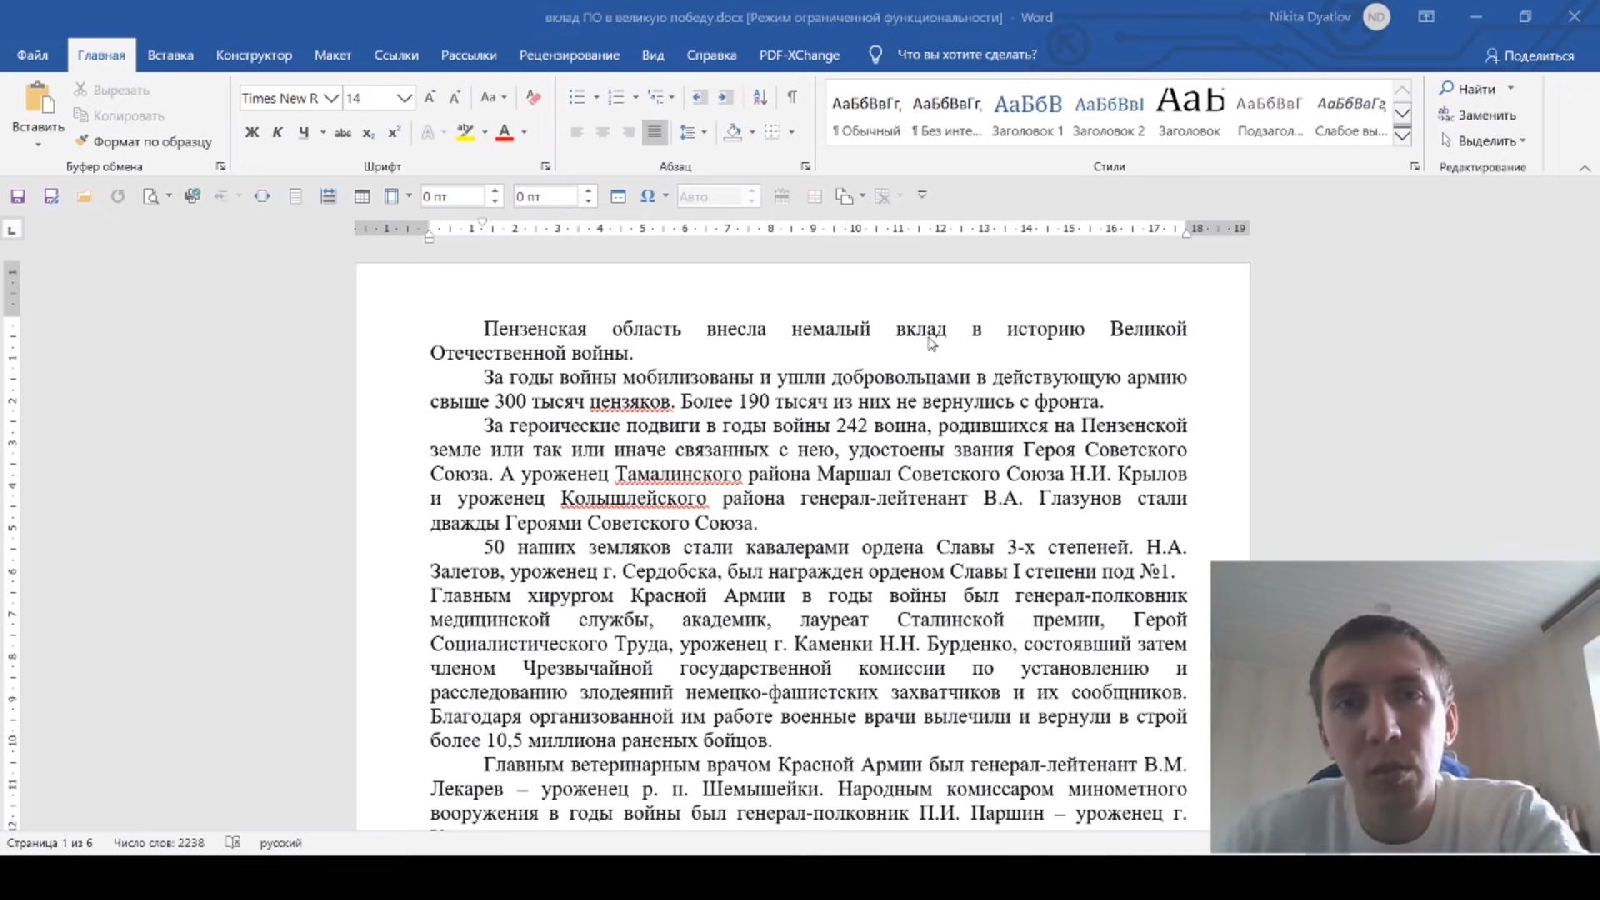Image resolution: width=1600 pixels, height=900 pixels.
Task: Open the Times New Roman font name dropdown
Action: coord(331,98)
